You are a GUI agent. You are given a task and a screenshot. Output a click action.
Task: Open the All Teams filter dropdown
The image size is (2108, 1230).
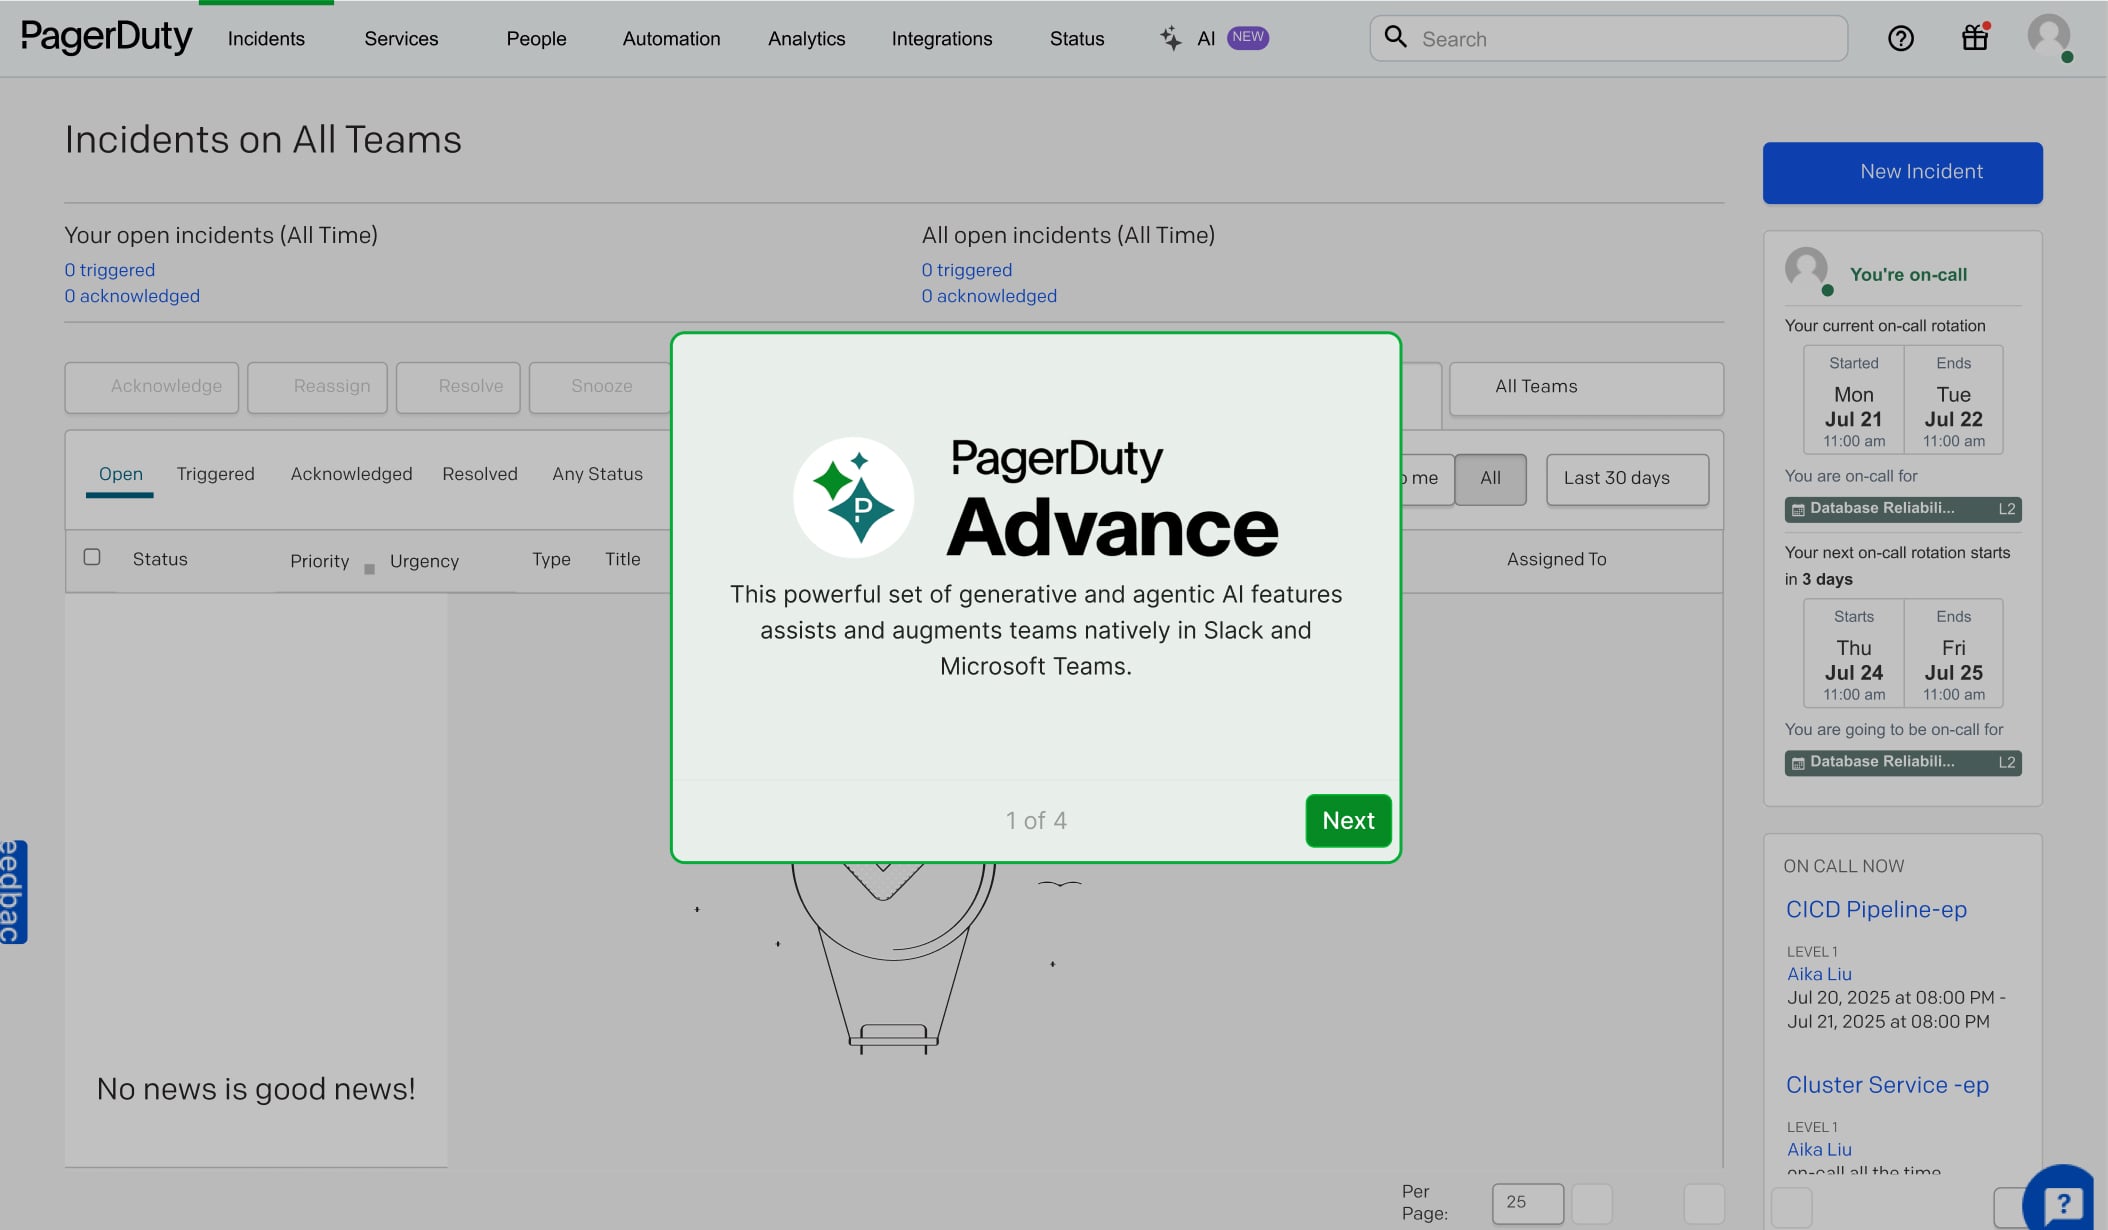[1586, 387]
